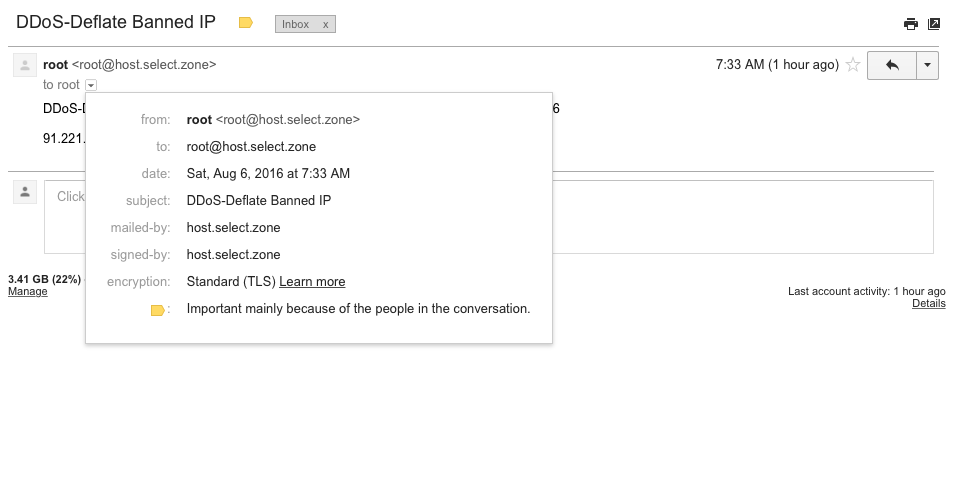This screenshot has width=961, height=481.
Task: Click the yellow importance marker beside the subject
Action: [x=246, y=23]
